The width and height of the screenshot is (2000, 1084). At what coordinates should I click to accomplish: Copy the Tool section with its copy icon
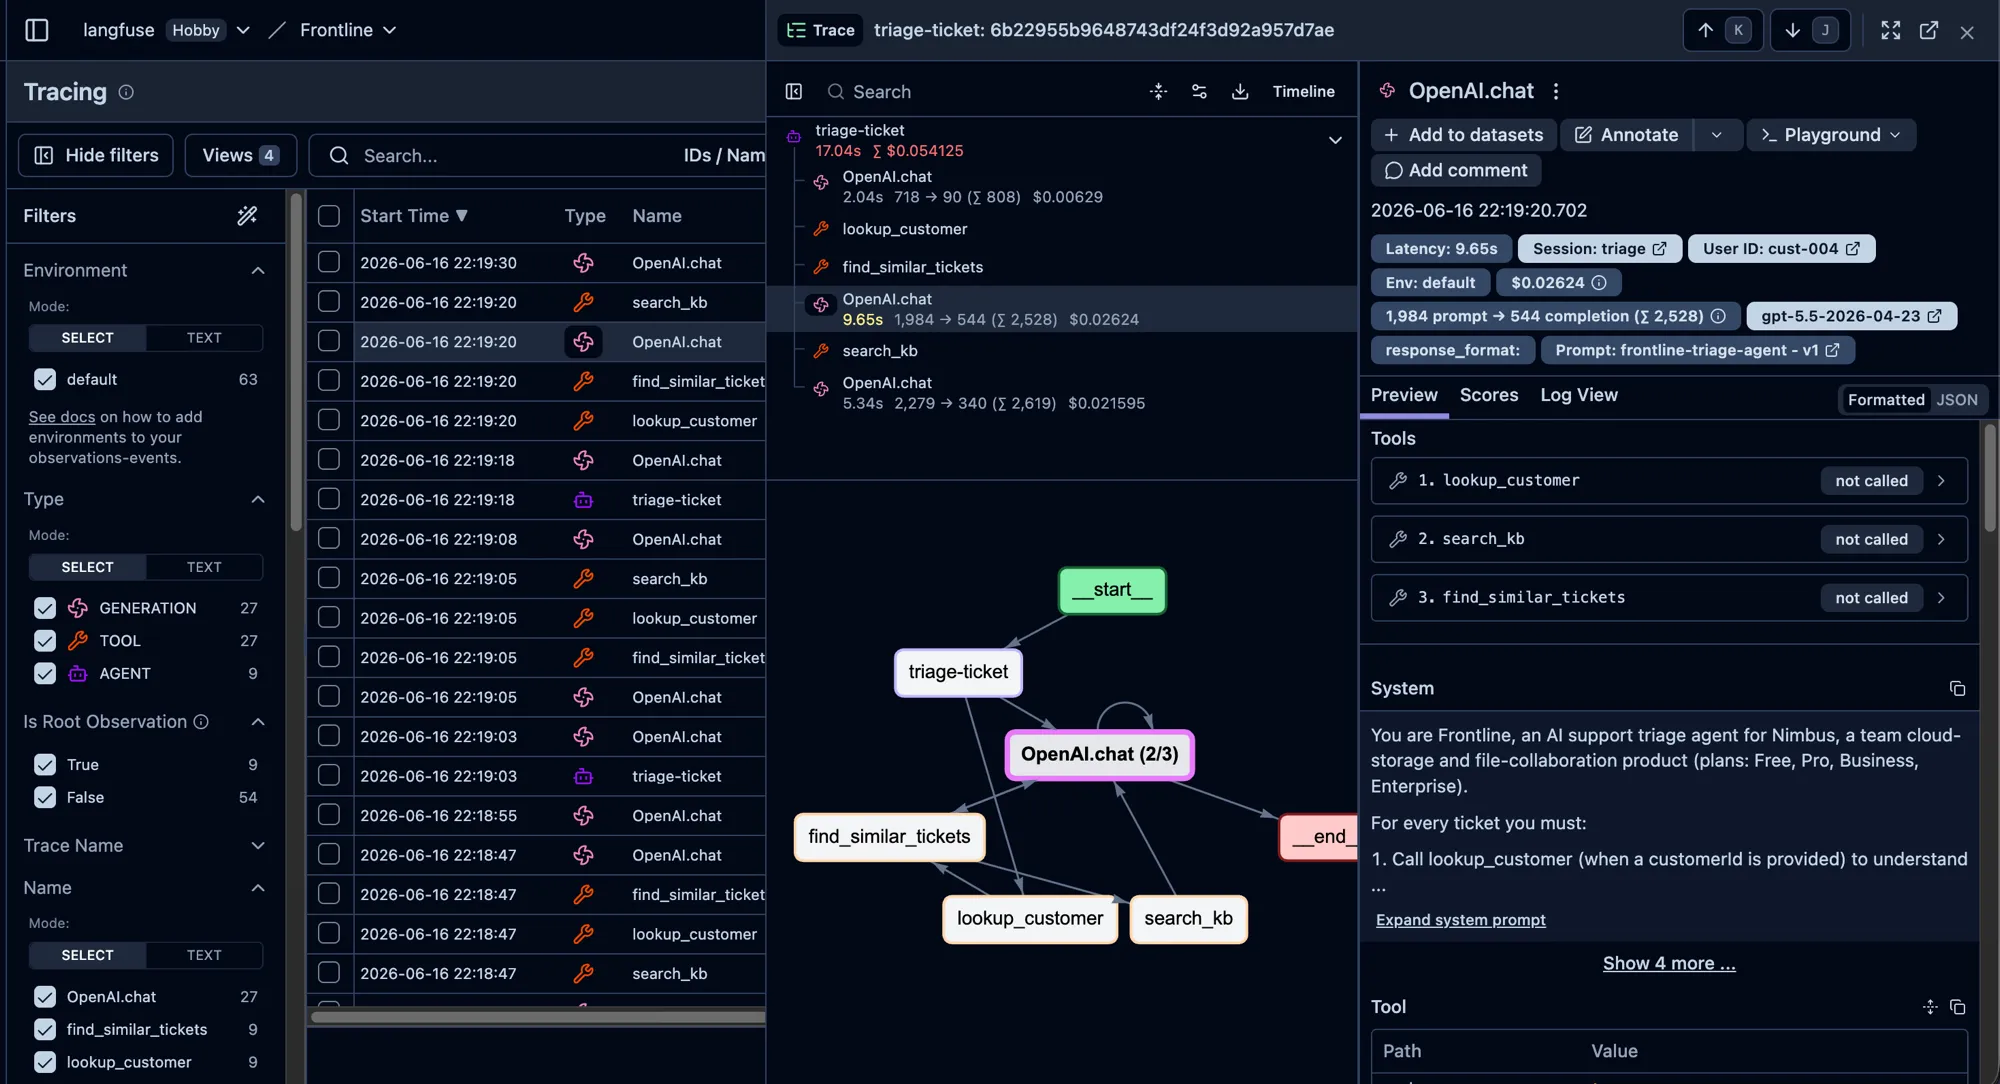1957,1007
